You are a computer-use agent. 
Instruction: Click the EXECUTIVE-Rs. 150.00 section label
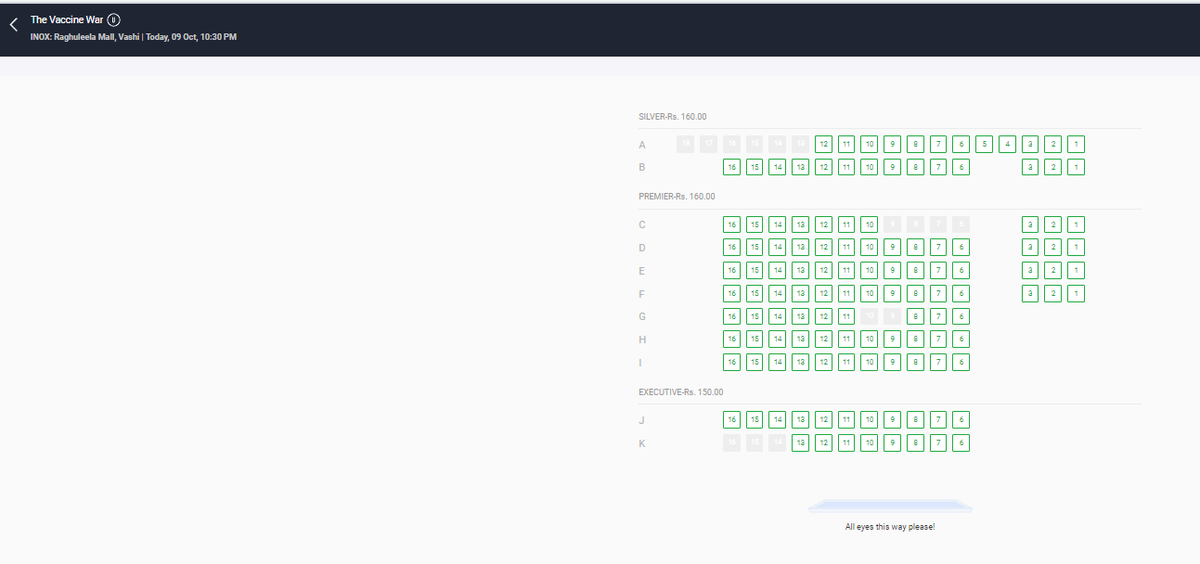pyautogui.click(x=680, y=392)
